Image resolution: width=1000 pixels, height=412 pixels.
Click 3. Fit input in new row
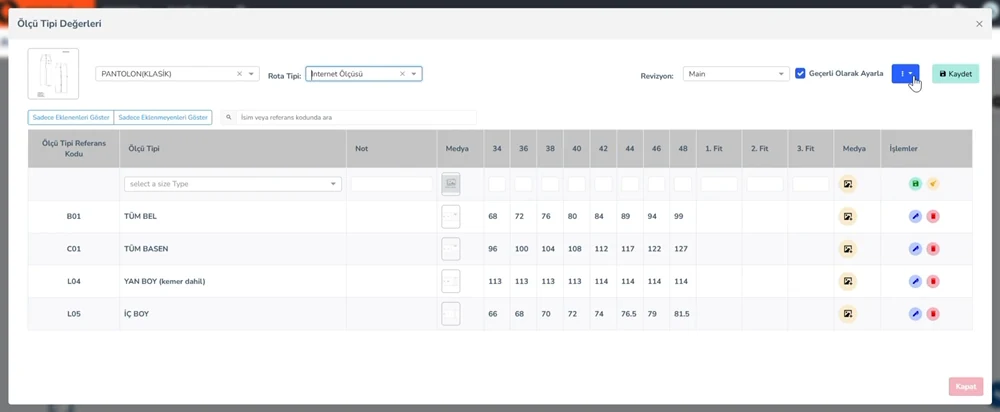(811, 184)
